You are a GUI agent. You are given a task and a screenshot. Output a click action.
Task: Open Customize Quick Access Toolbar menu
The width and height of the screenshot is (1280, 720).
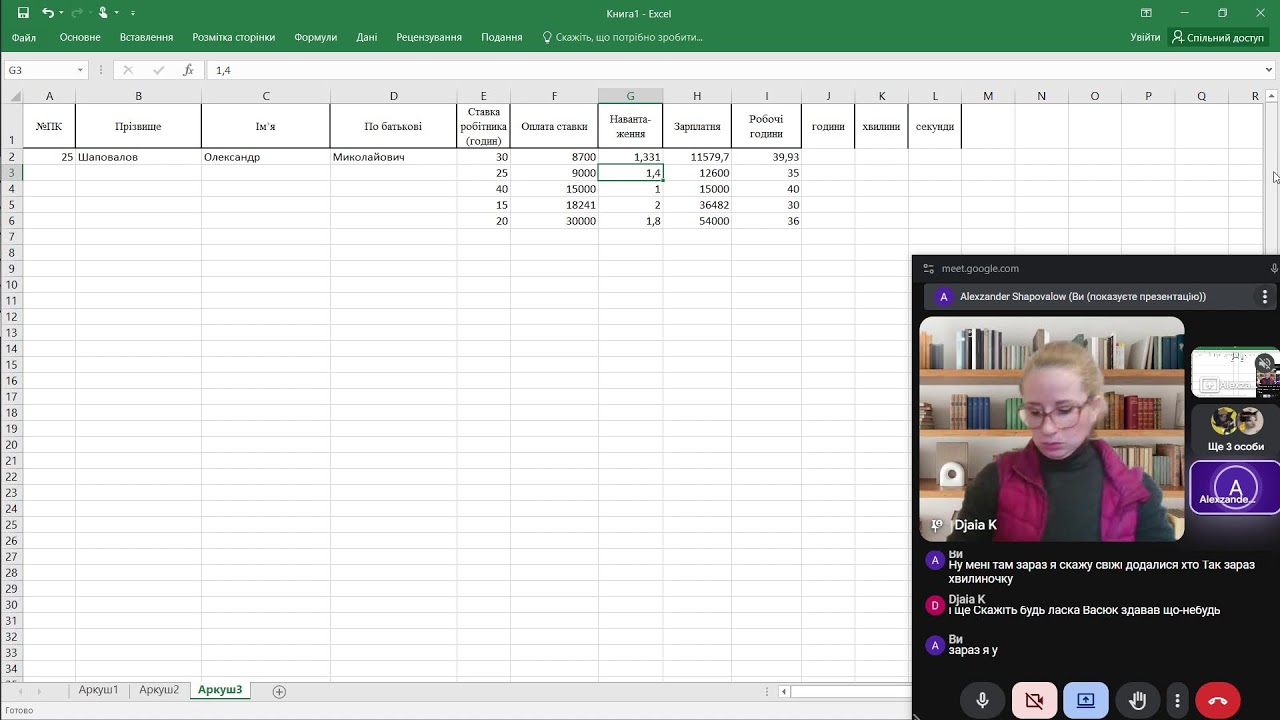pos(133,13)
